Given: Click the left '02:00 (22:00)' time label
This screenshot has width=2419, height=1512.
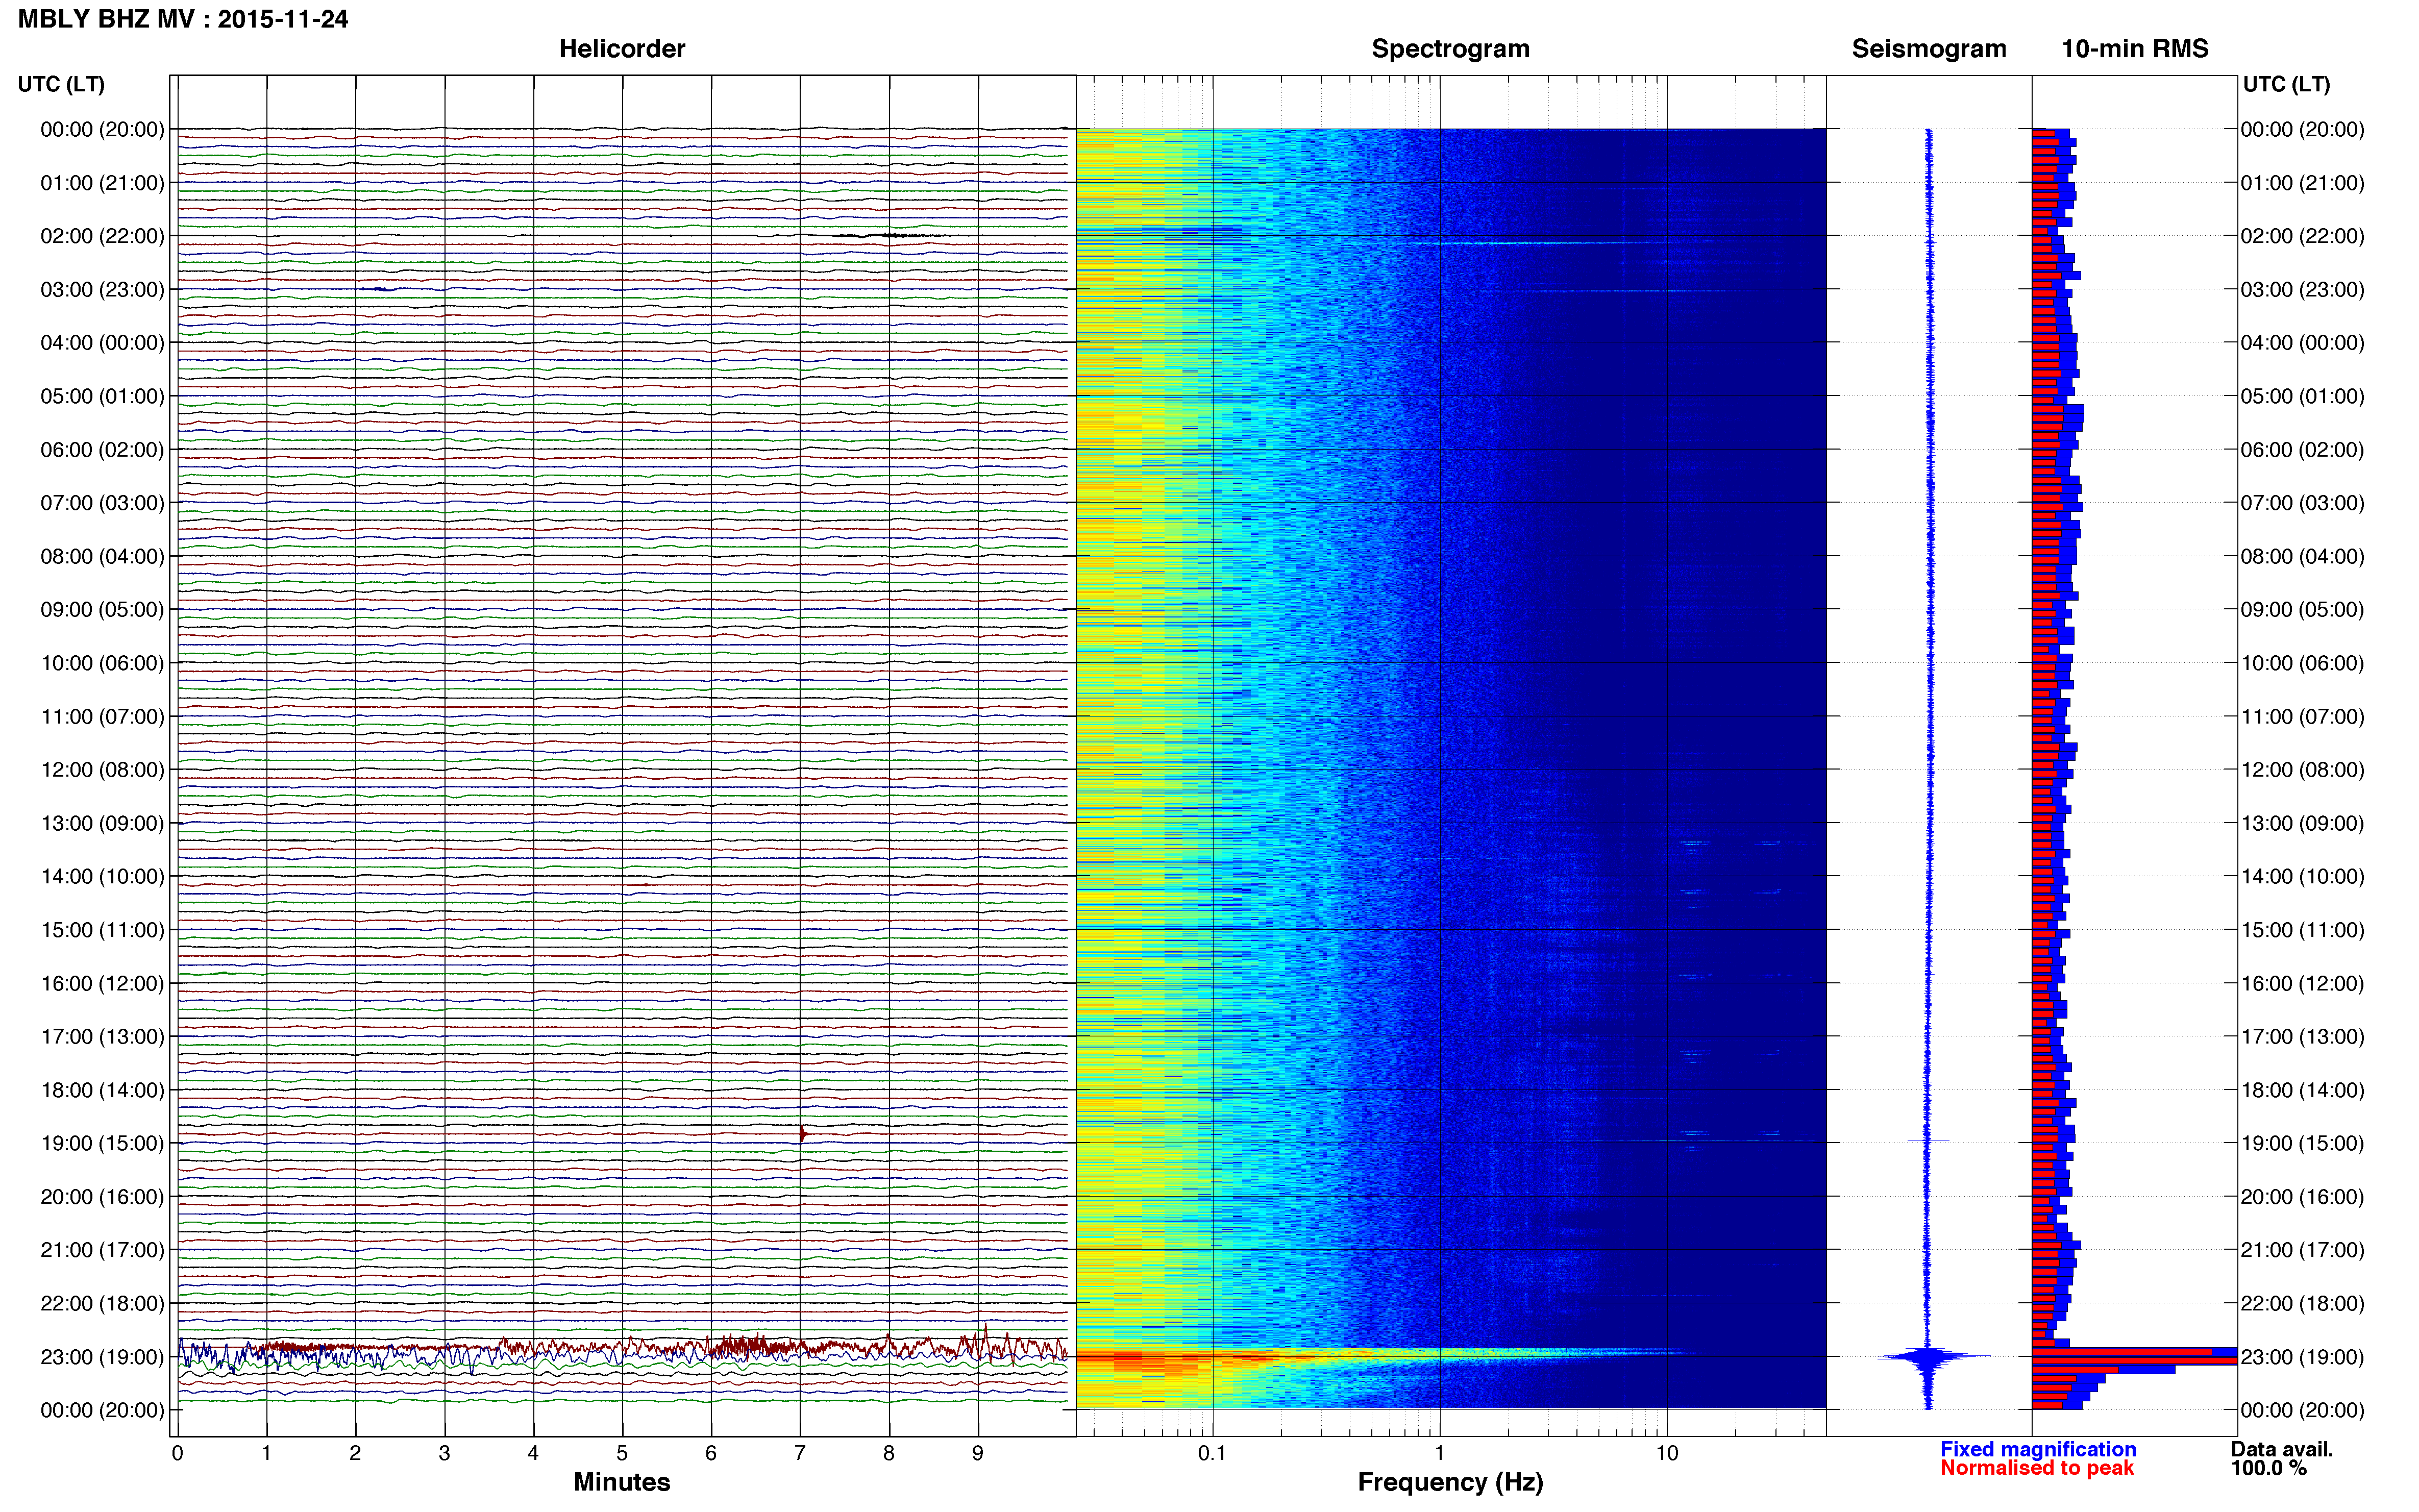Looking at the screenshot, I should point(102,236).
